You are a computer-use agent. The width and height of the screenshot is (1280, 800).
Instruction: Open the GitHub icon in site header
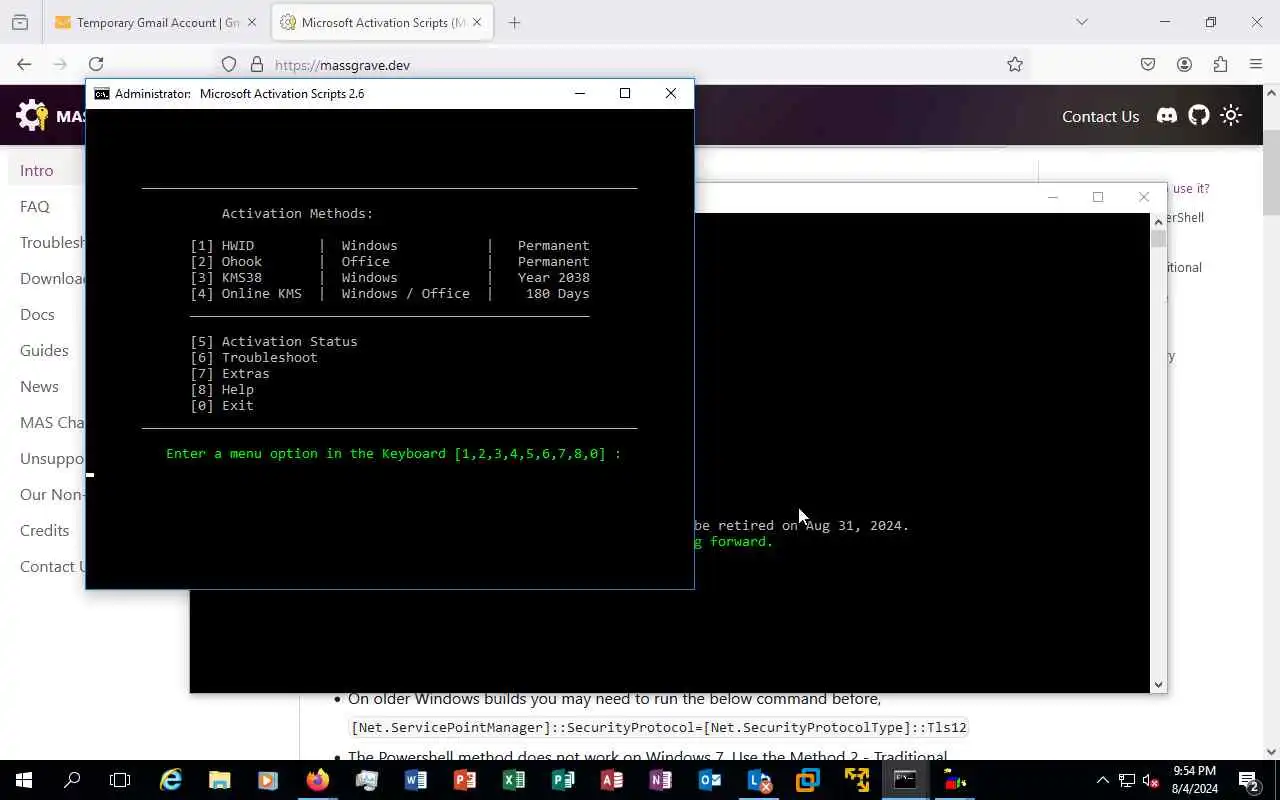tap(1199, 116)
